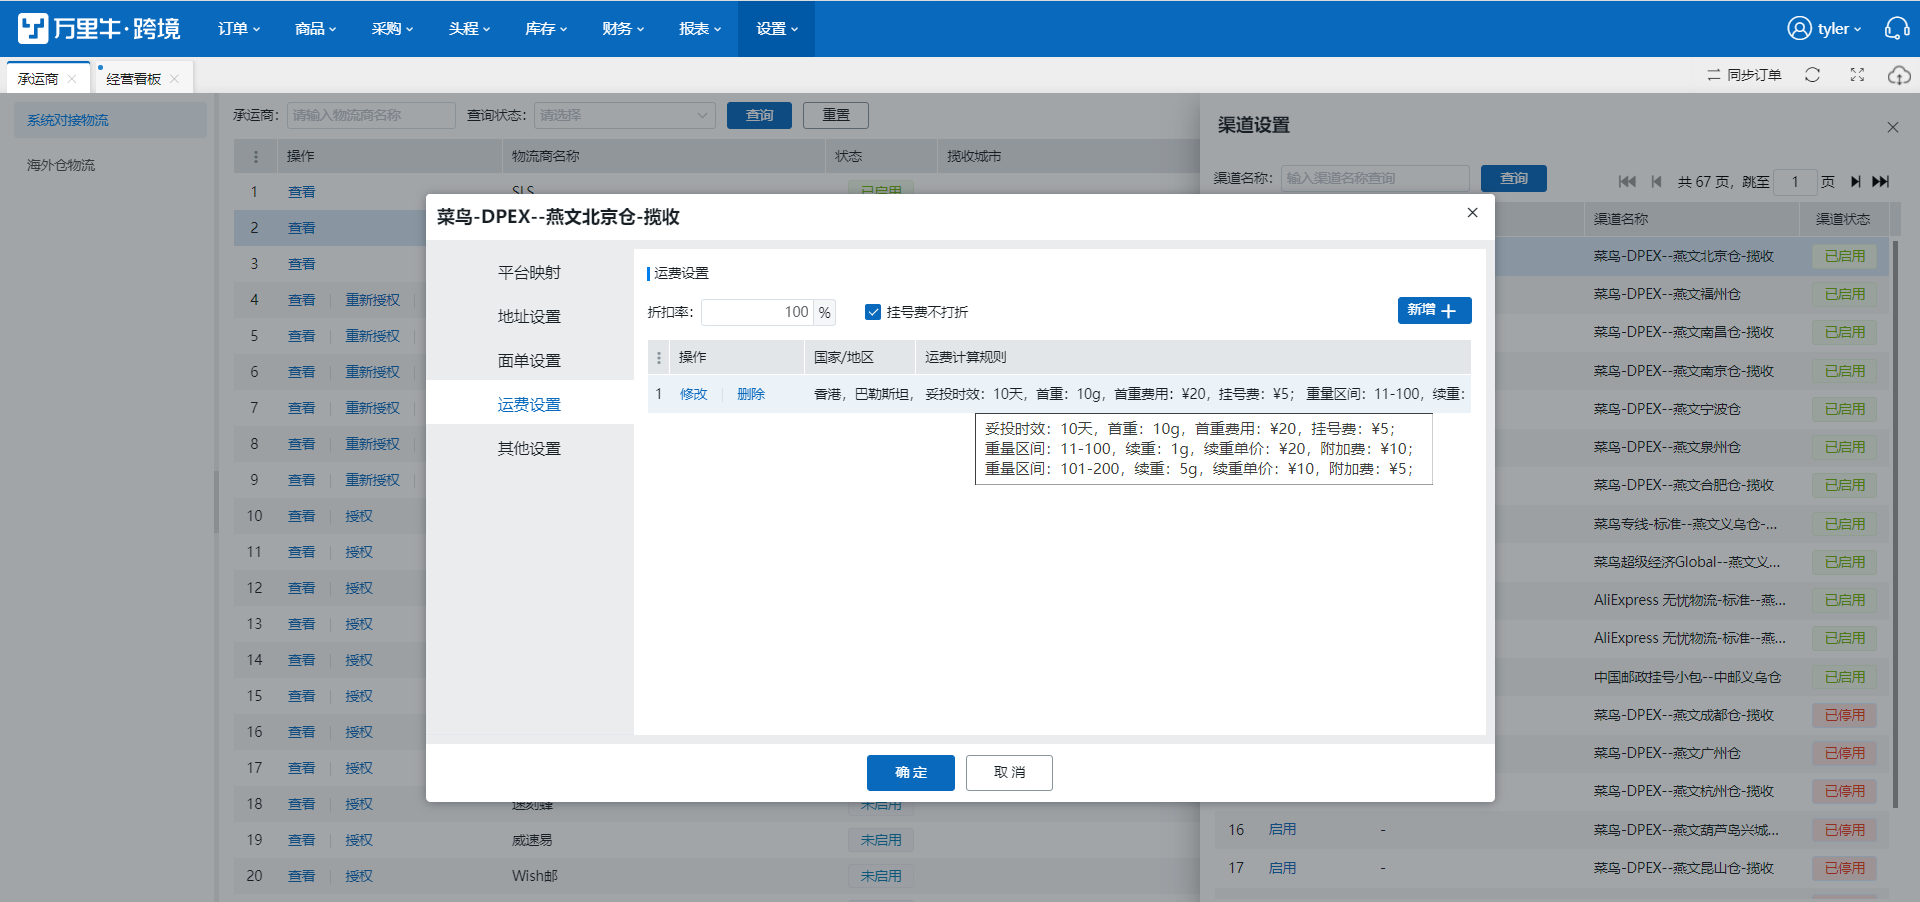Click 启用 link in channel row 16
1920x902 pixels.
click(1282, 829)
